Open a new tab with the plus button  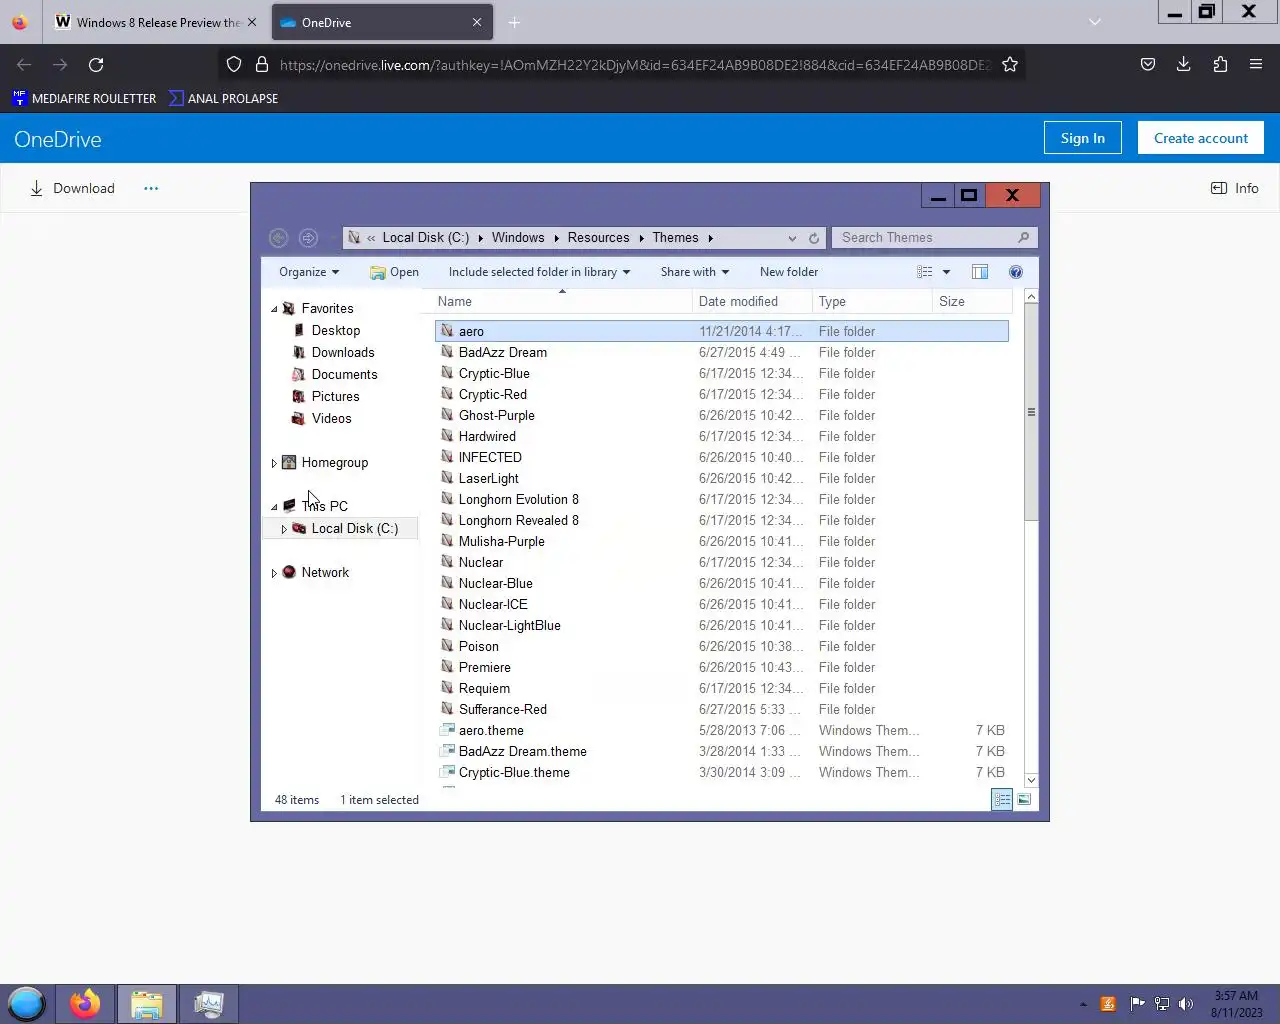[514, 22]
